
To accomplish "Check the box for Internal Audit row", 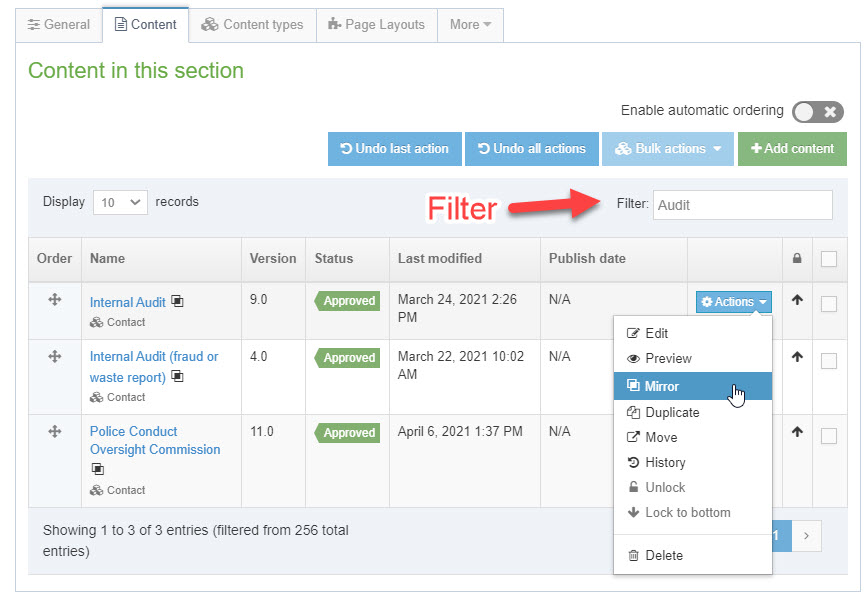I will tap(829, 304).
